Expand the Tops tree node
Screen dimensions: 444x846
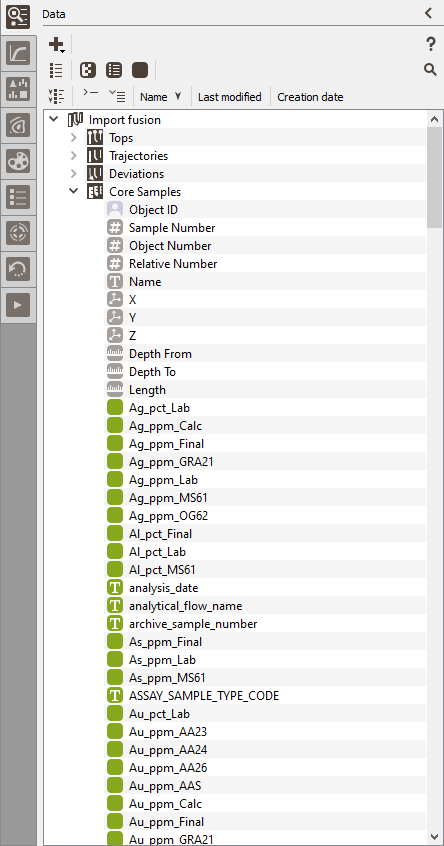pyautogui.click(x=74, y=138)
